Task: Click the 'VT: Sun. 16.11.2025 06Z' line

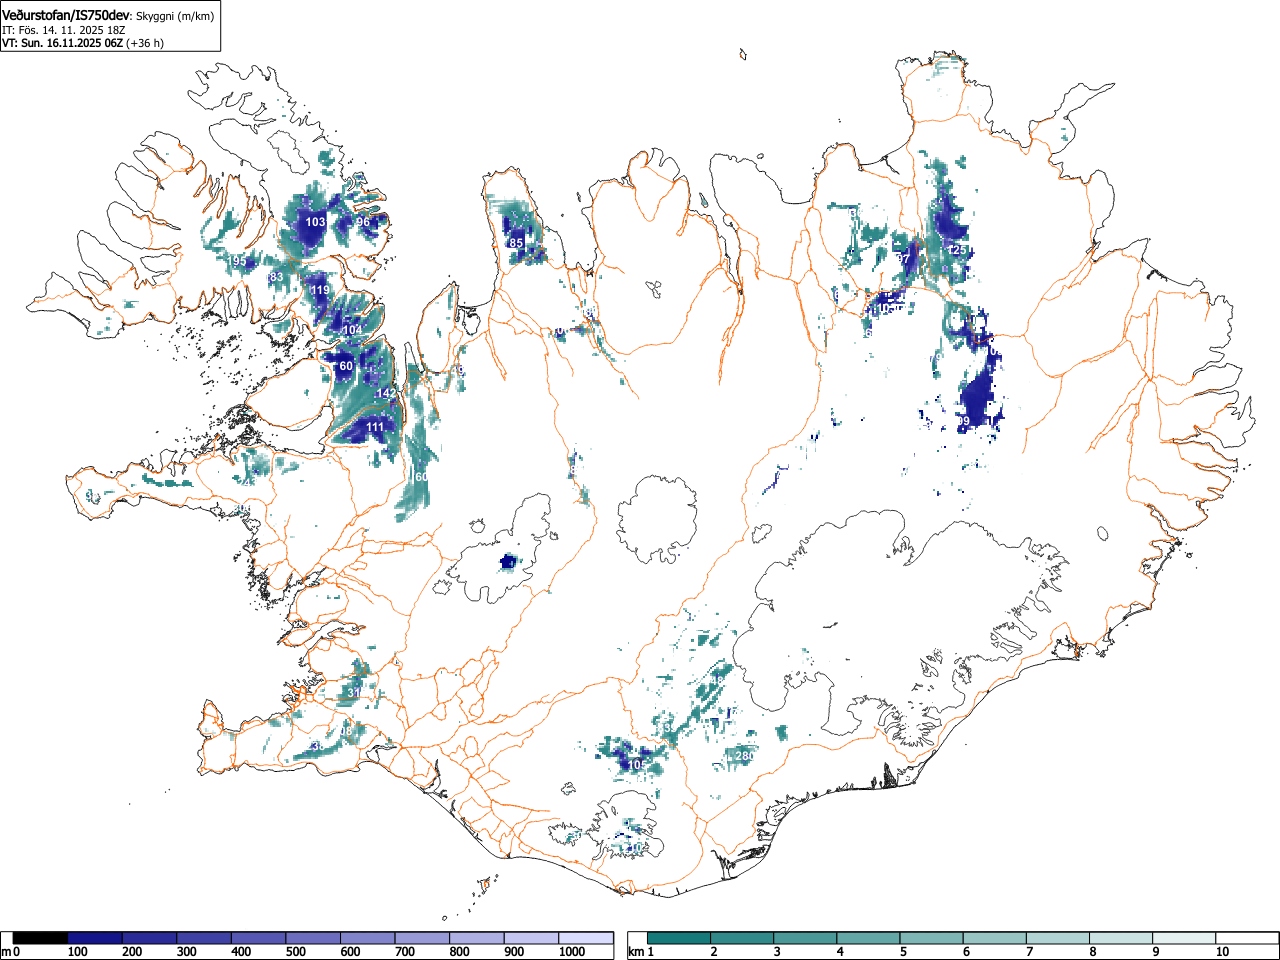Action: tap(63, 43)
